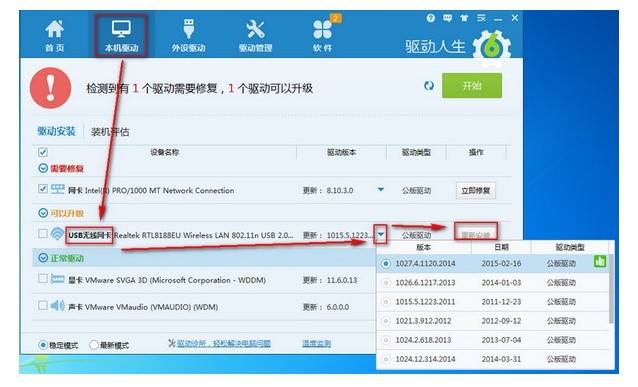
Task: Collapse the 正常驱动 section
Action: (43, 258)
